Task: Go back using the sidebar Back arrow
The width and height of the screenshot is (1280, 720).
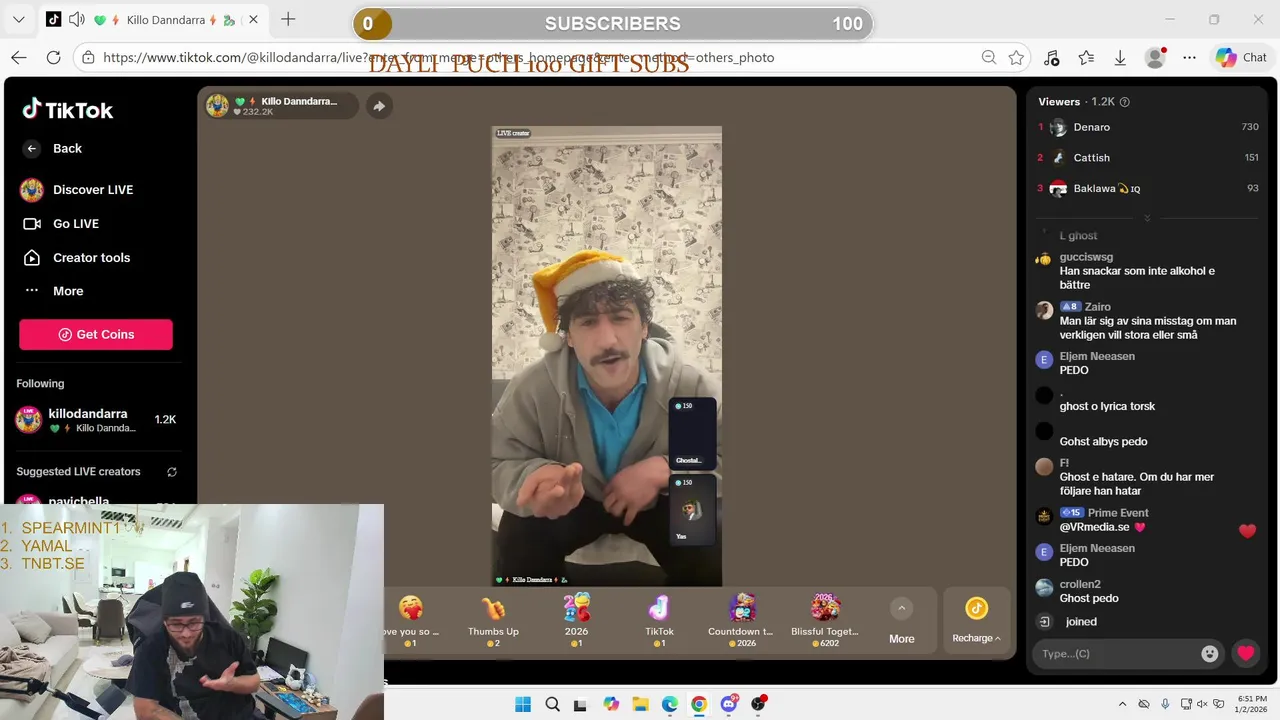Action: click(32, 148)
